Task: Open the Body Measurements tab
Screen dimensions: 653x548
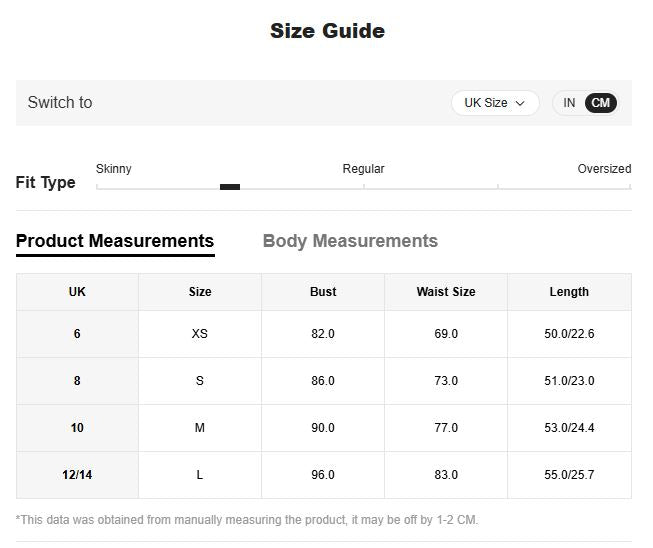Action: point(350,241)
